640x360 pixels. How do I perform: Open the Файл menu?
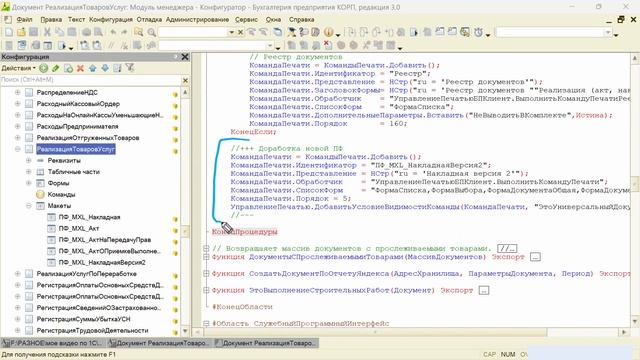24,19
